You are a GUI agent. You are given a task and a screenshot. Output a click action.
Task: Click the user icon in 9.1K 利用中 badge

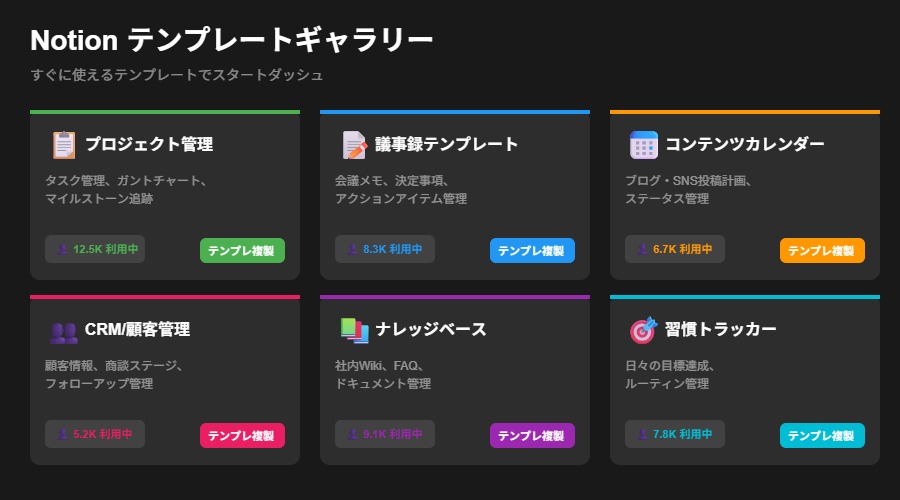(x=352, y=435)
